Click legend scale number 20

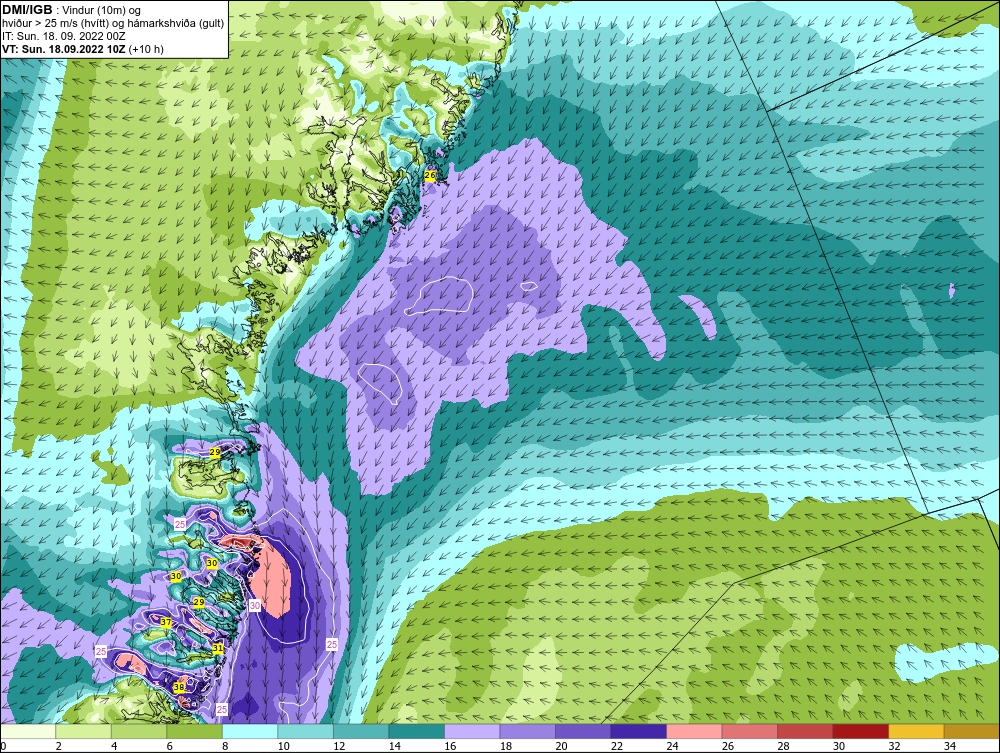point(561,746)
